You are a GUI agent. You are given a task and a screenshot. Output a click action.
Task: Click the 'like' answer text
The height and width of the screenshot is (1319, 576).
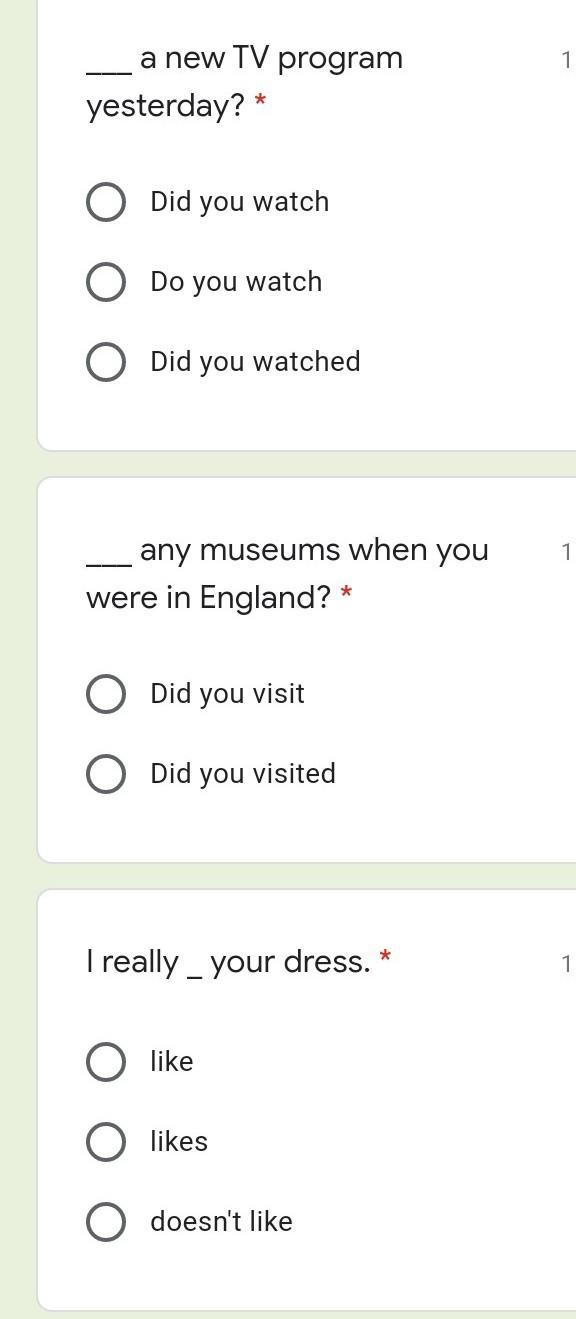coord(172,1061)
